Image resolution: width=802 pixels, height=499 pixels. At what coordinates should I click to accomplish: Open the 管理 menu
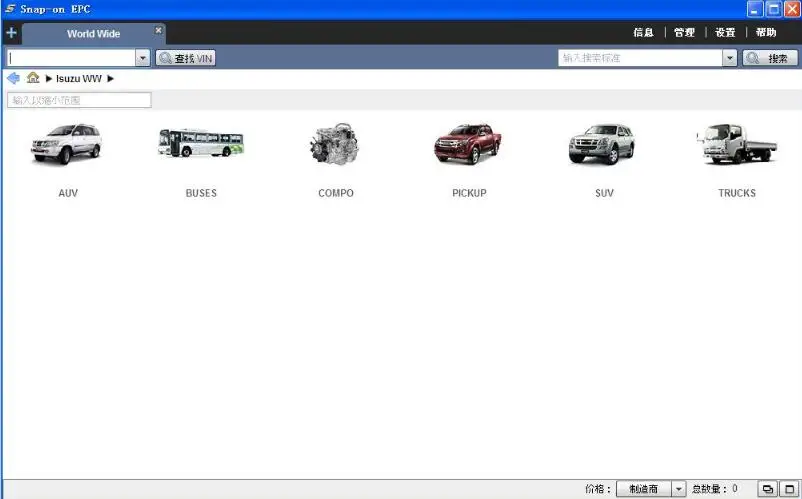tap(684, 33)
